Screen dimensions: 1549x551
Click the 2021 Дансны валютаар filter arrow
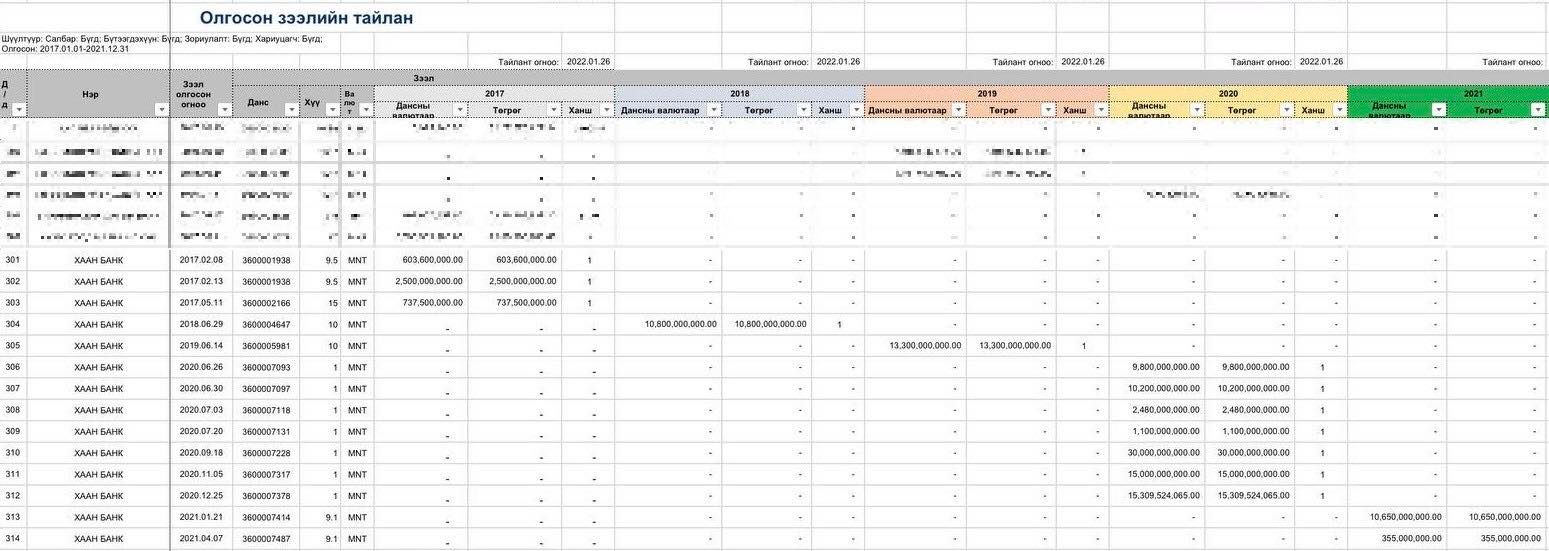point(1437,109)
